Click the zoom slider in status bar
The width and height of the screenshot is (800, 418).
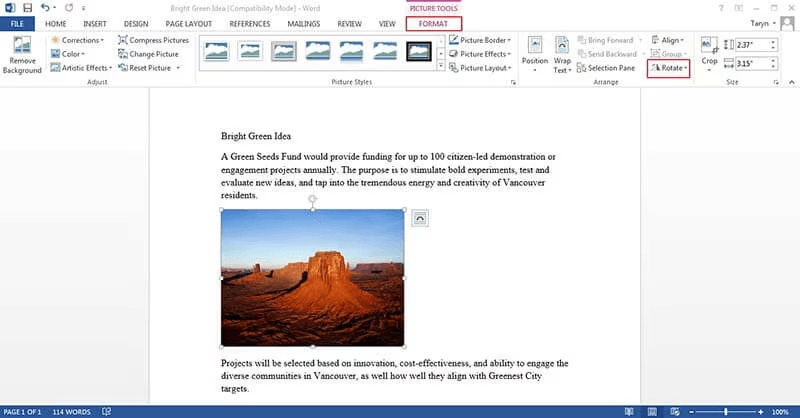tap(725, 412)
